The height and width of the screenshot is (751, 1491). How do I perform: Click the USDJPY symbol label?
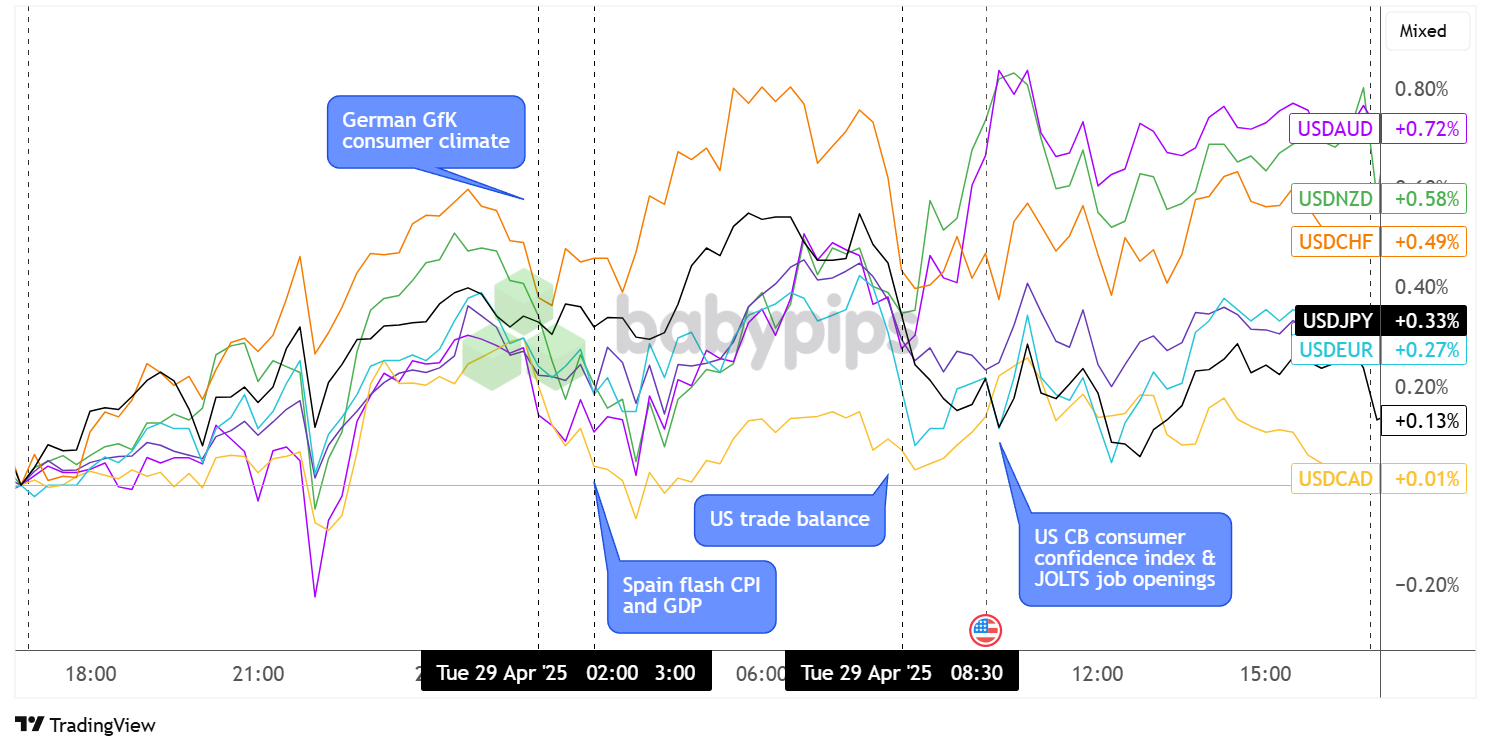click(x=1334, y=321)
